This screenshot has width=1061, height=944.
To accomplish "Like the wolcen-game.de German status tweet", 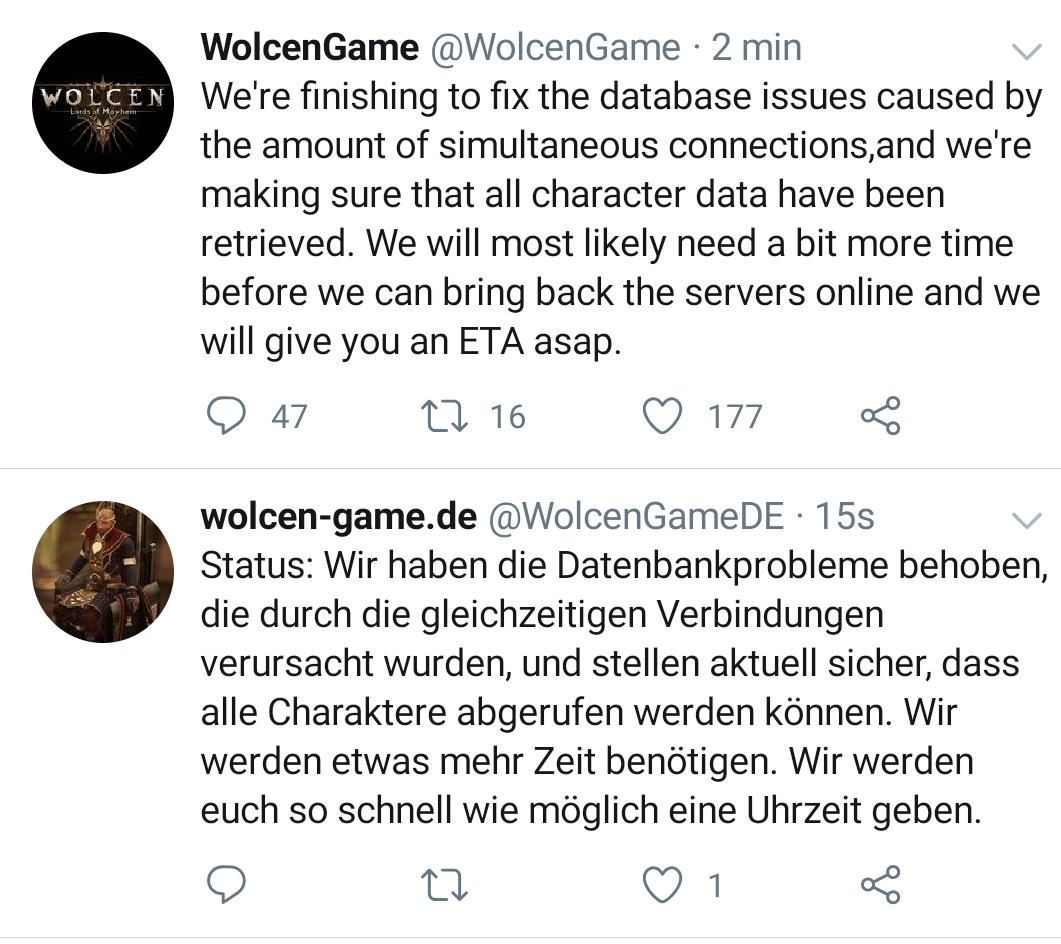I will click(661, 884).
